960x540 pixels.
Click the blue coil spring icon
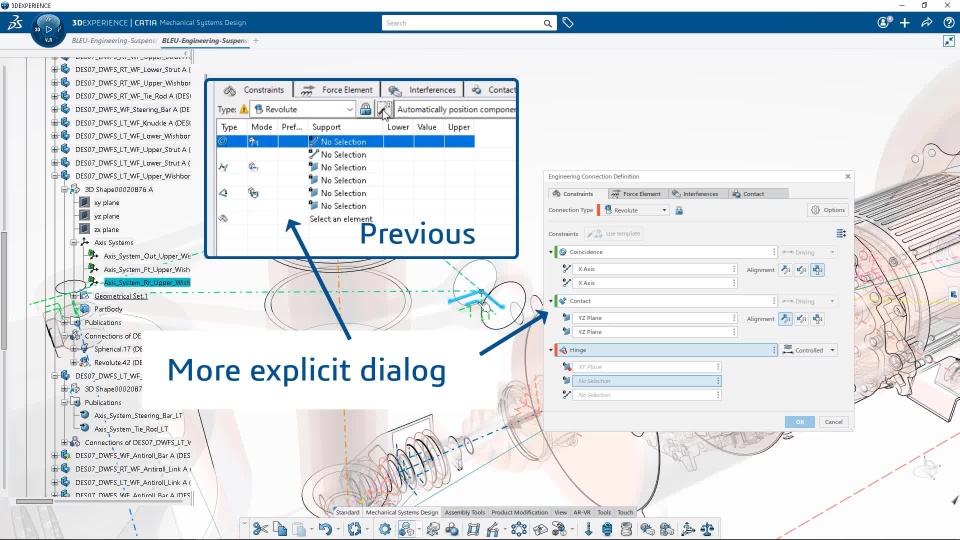607,529
